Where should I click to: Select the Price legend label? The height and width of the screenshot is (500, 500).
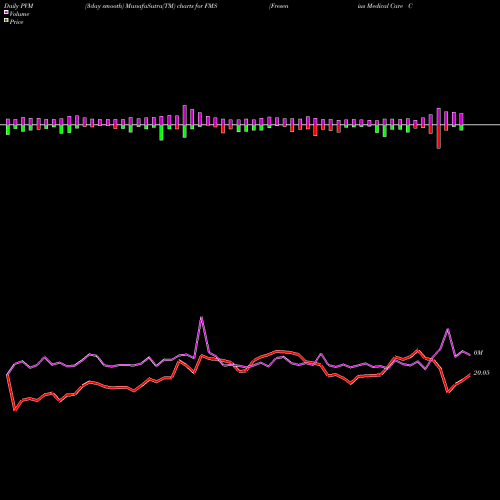point(16,22)
